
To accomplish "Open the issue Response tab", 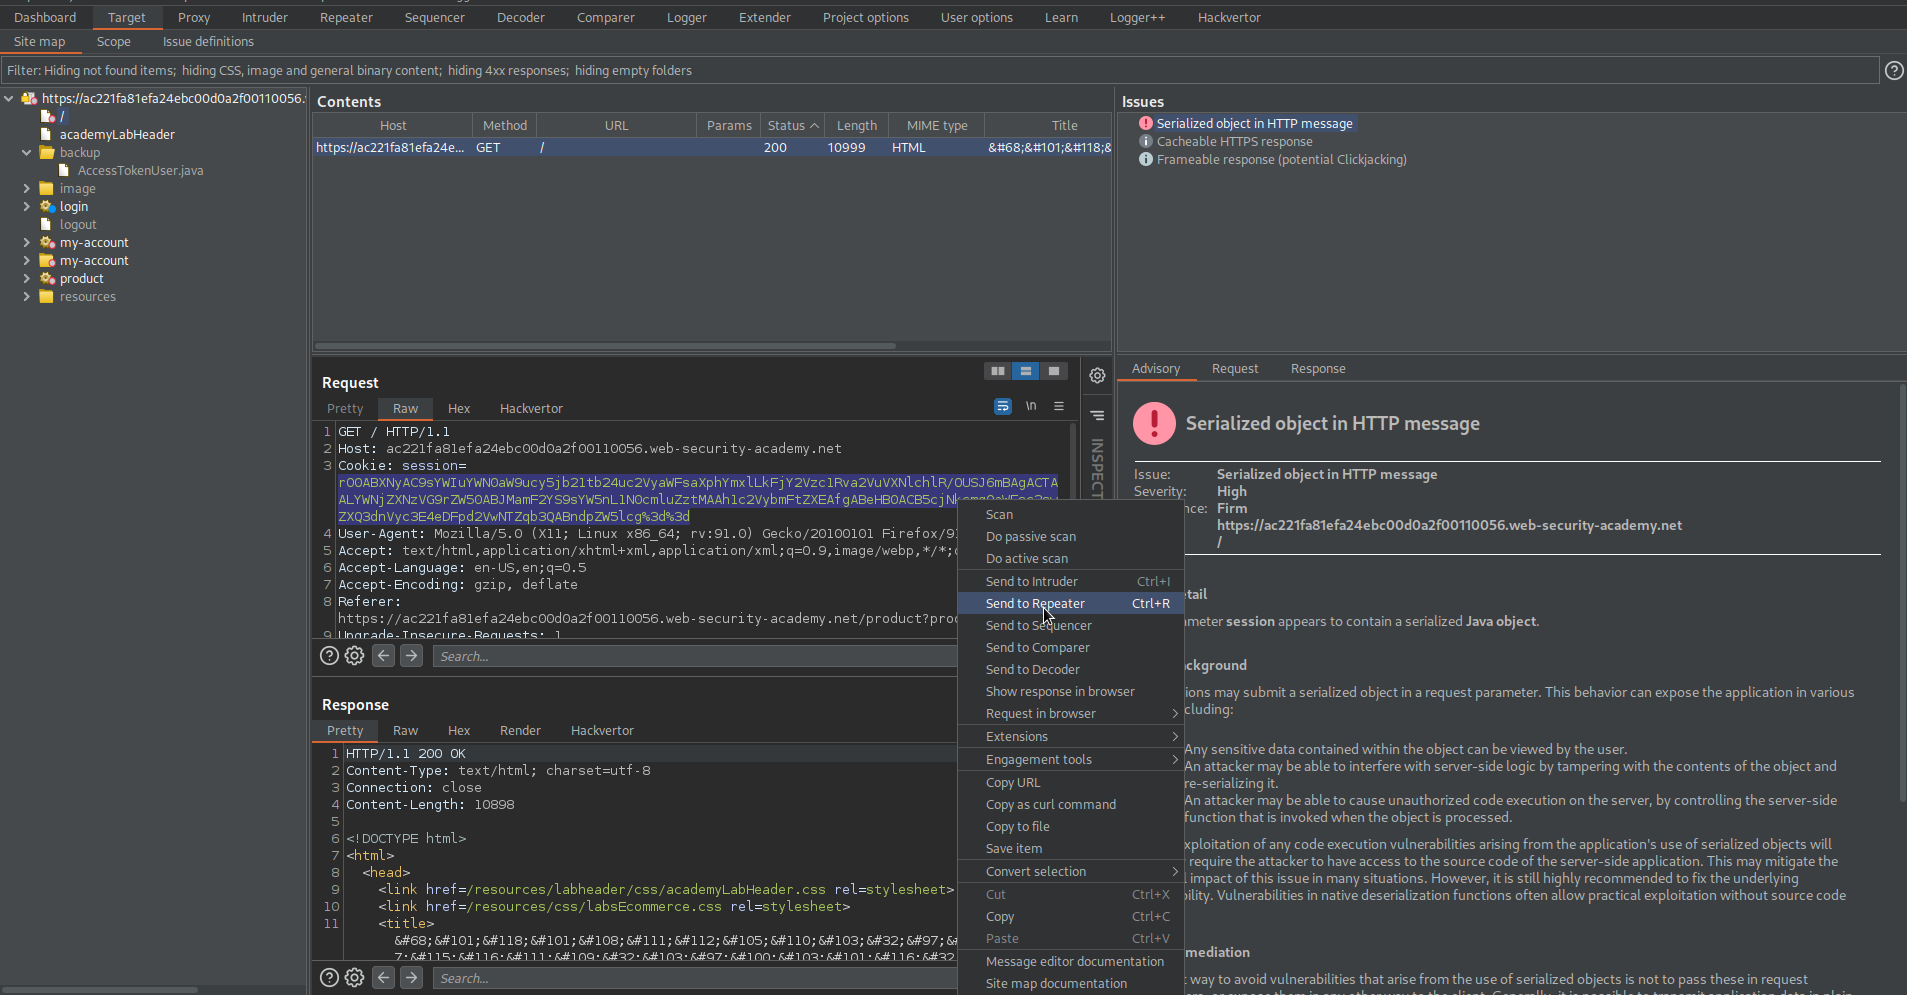I will (x=1318, y=368).
